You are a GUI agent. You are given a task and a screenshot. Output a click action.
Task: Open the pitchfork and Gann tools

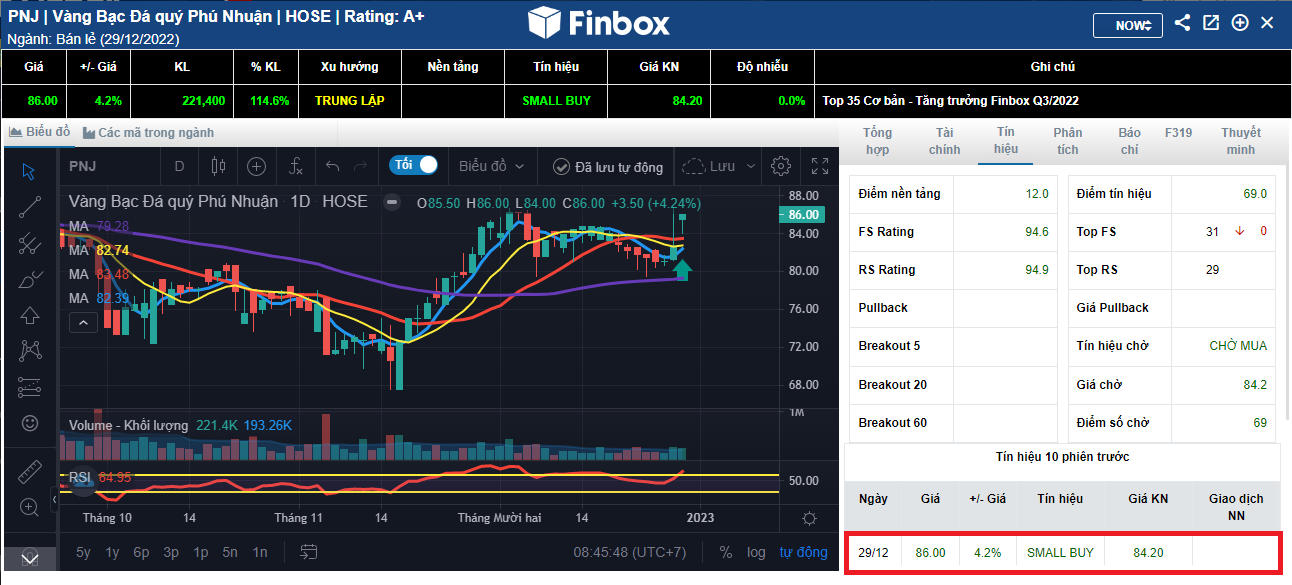(30, 243)
